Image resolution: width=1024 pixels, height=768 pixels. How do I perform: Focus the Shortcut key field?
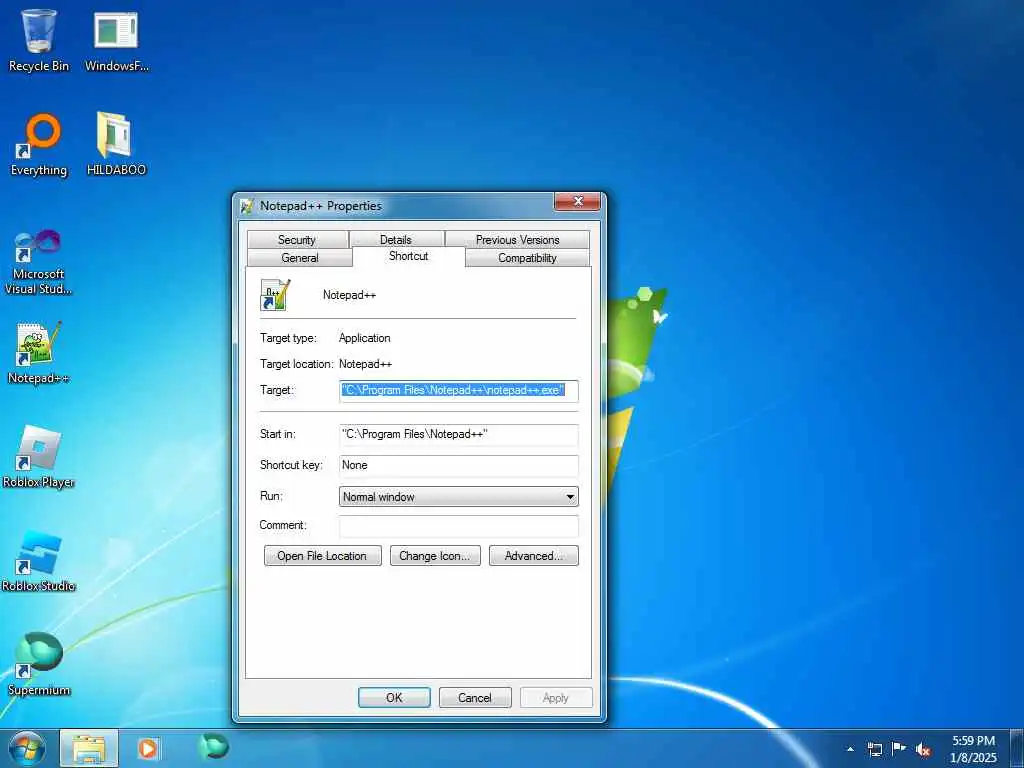pyautogui.click(x=458, y=466)
